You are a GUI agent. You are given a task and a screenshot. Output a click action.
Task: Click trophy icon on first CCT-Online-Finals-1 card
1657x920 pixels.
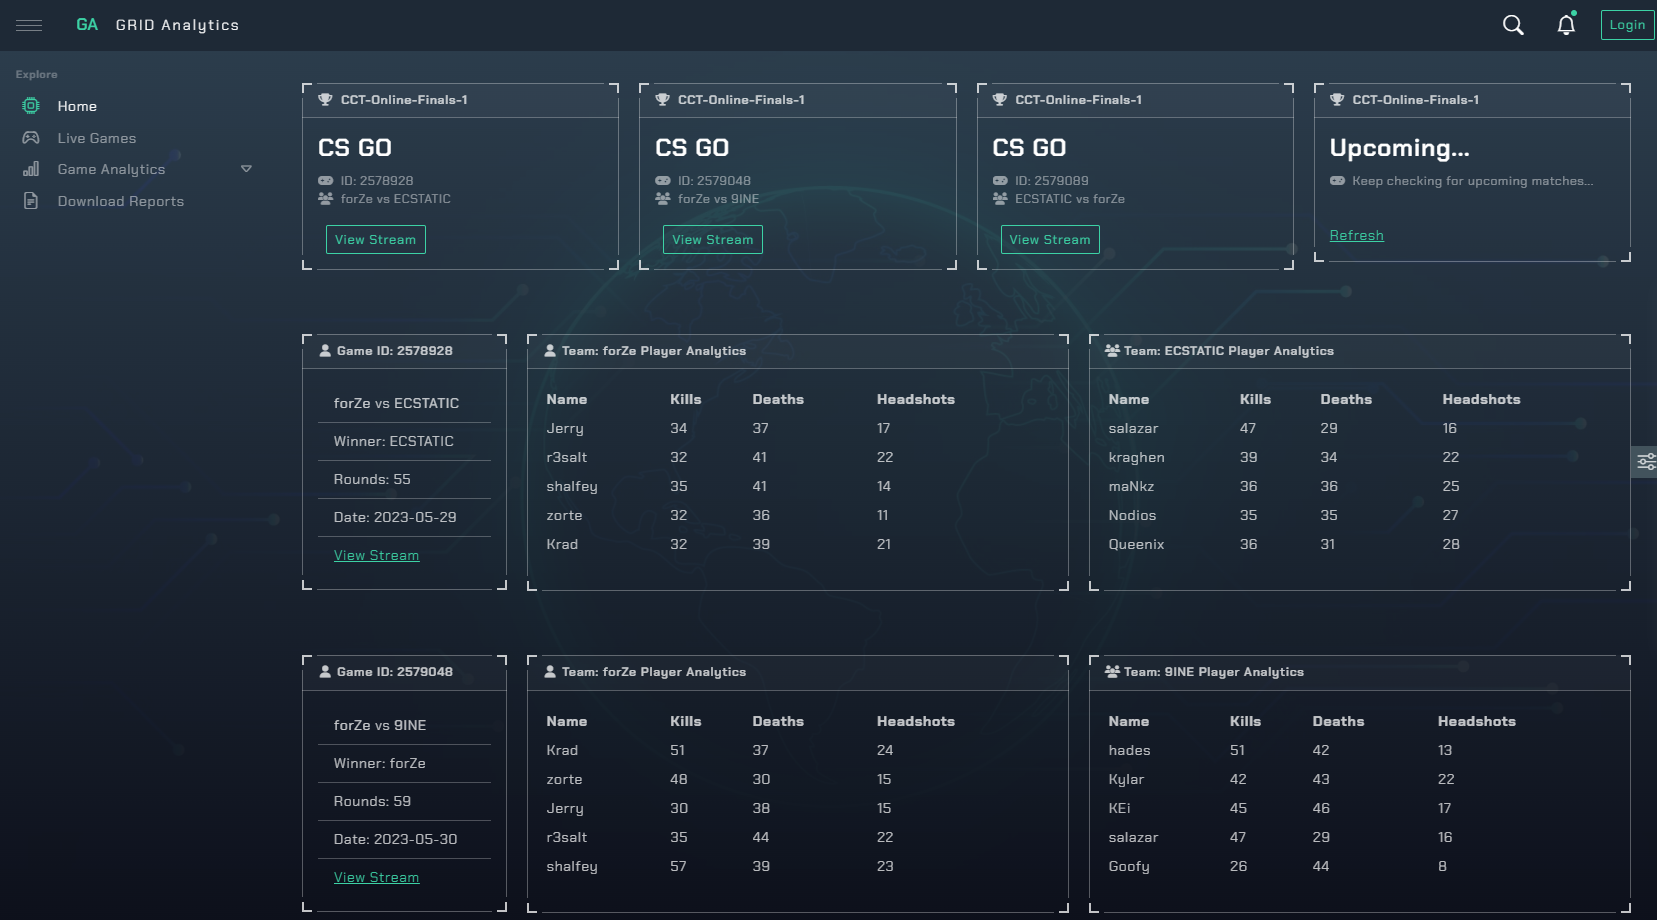[325, 100]
